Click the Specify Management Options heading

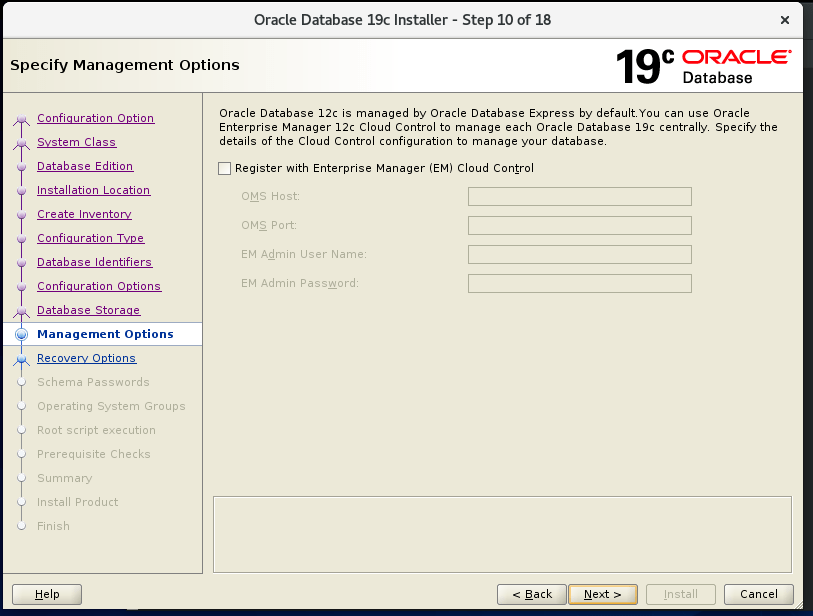pos(124,65)
